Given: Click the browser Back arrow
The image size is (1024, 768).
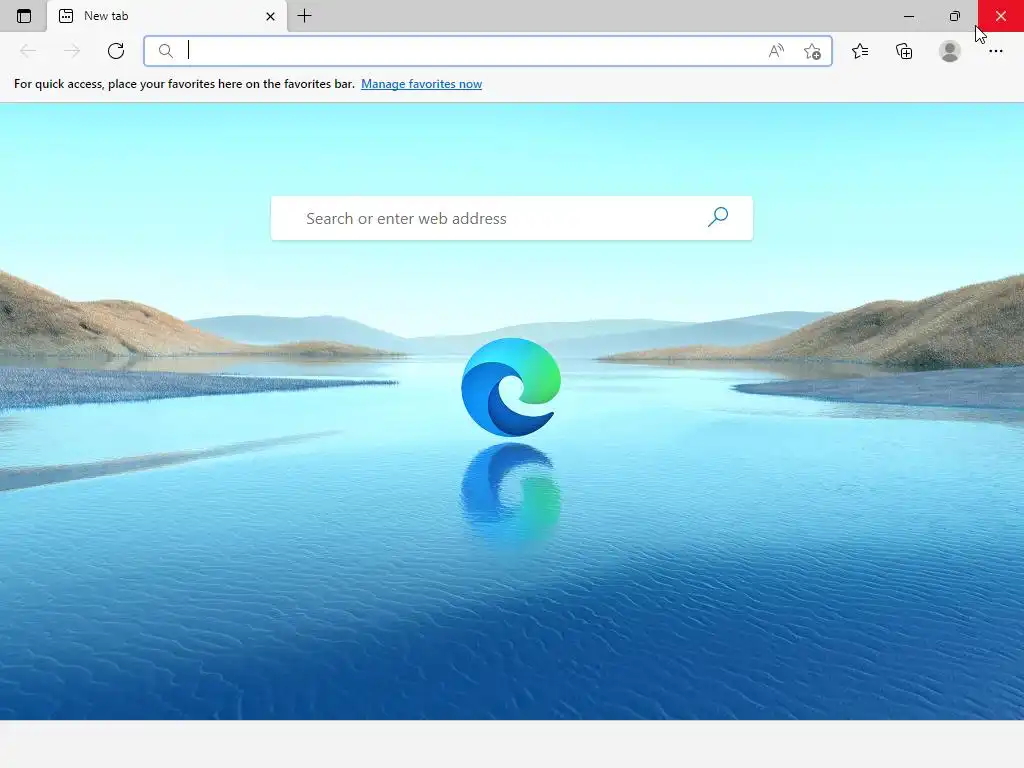Looking at the screenshot, I should click(27, 51).
